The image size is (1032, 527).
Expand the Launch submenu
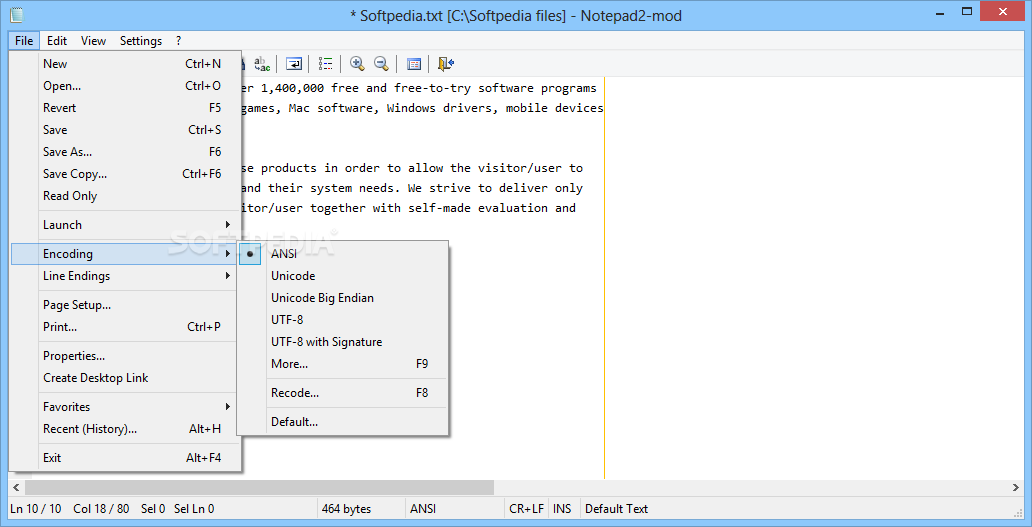click(x=126, y=225)
